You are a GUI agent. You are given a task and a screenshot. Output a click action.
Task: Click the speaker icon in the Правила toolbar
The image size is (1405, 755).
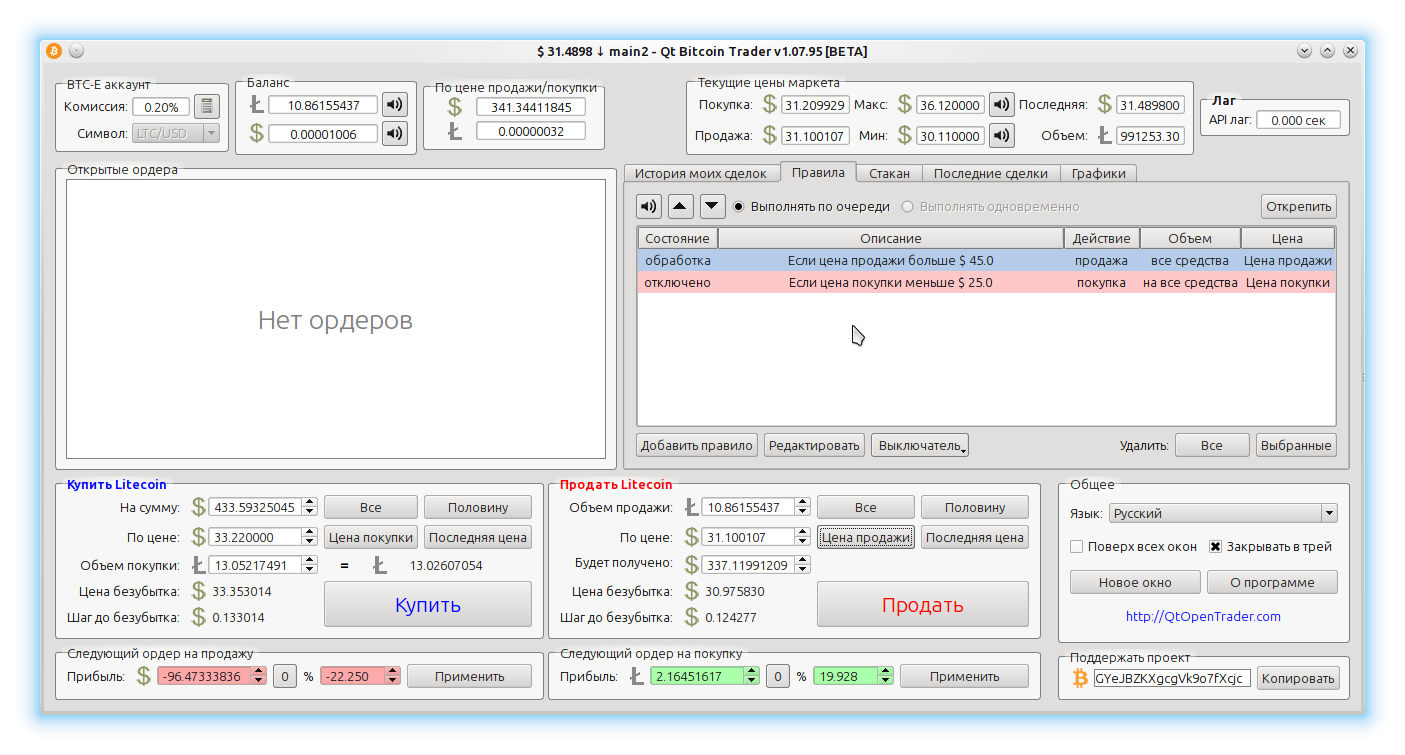tap(649, 207)
